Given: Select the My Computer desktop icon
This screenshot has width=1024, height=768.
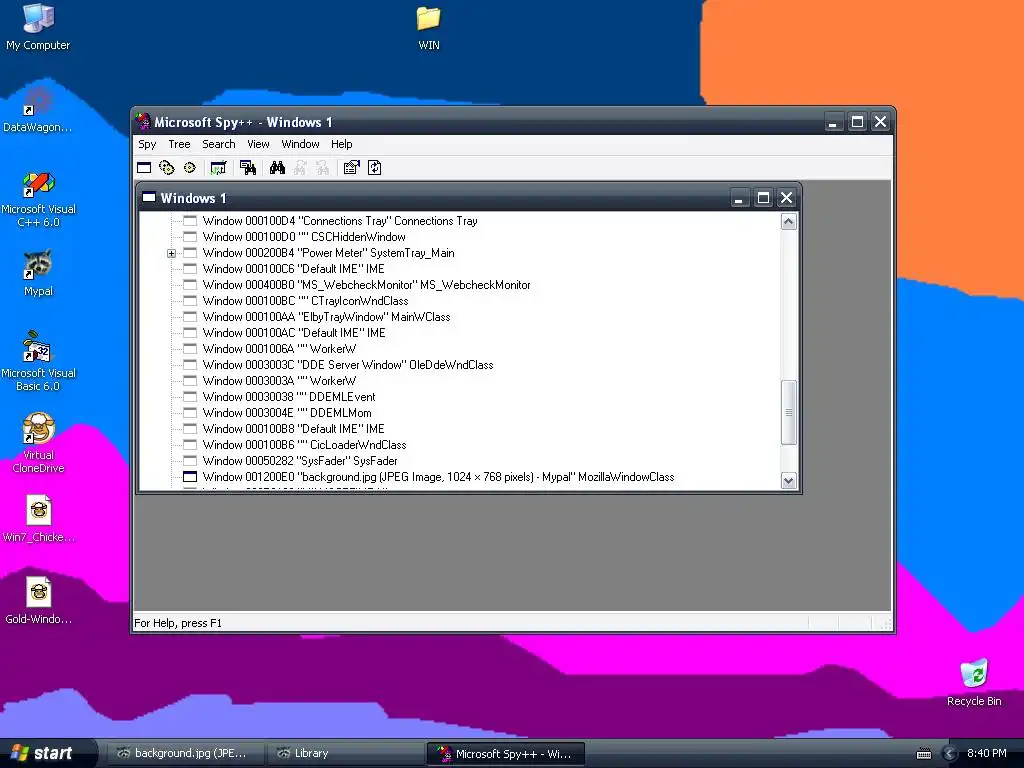Looking at the screenshot, I should 38,27.
